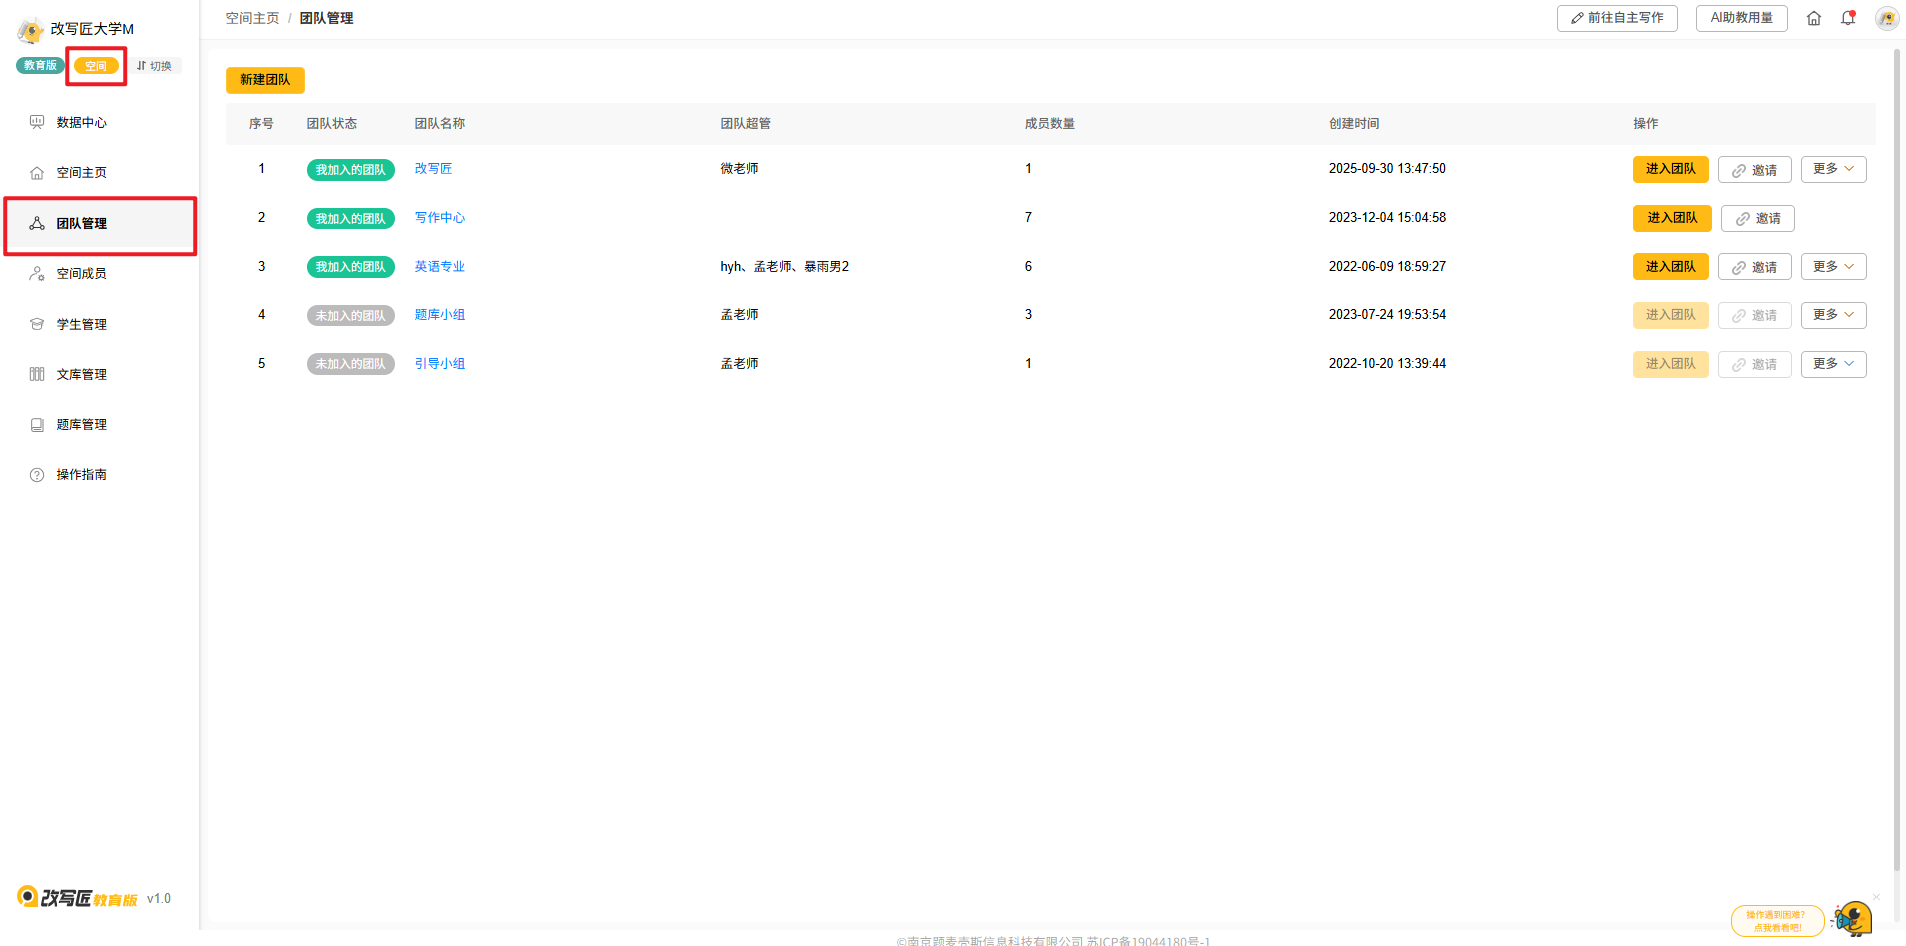1906x946 pixels.
Task: Expand 更多 dropdown for 英语专业 team
Action: 1833,267
